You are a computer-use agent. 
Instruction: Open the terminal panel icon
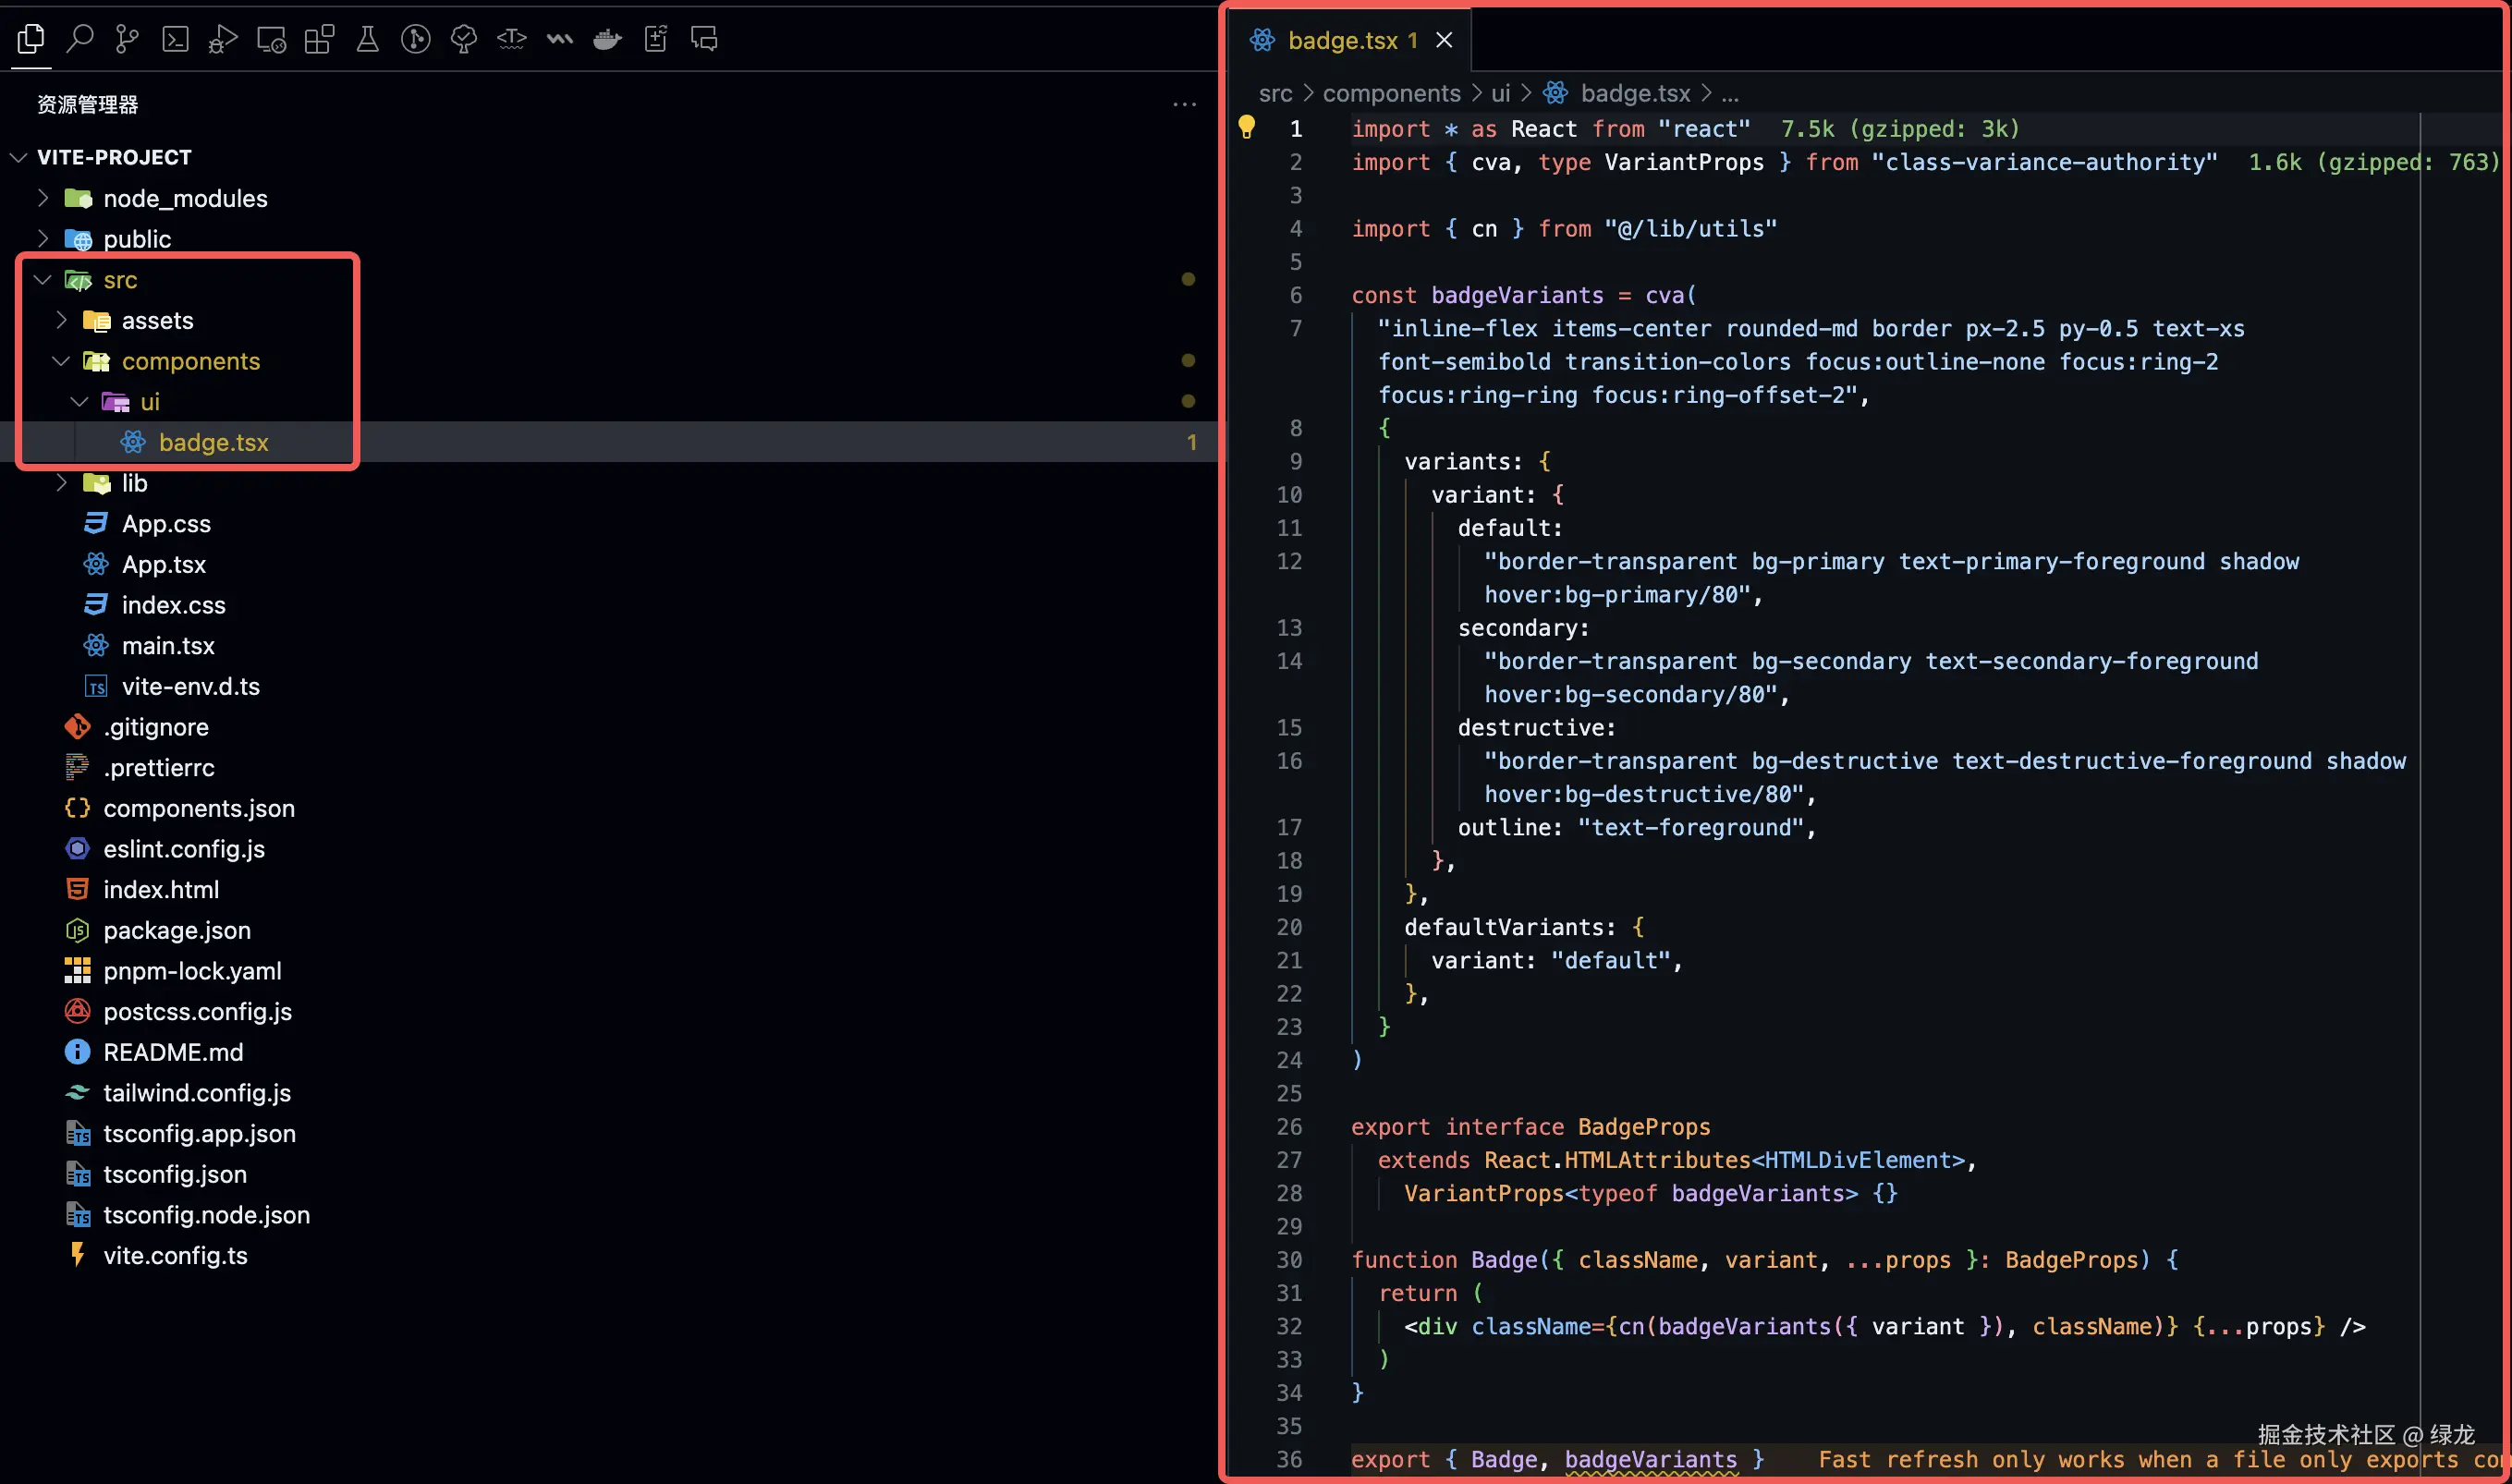[175, 39]
